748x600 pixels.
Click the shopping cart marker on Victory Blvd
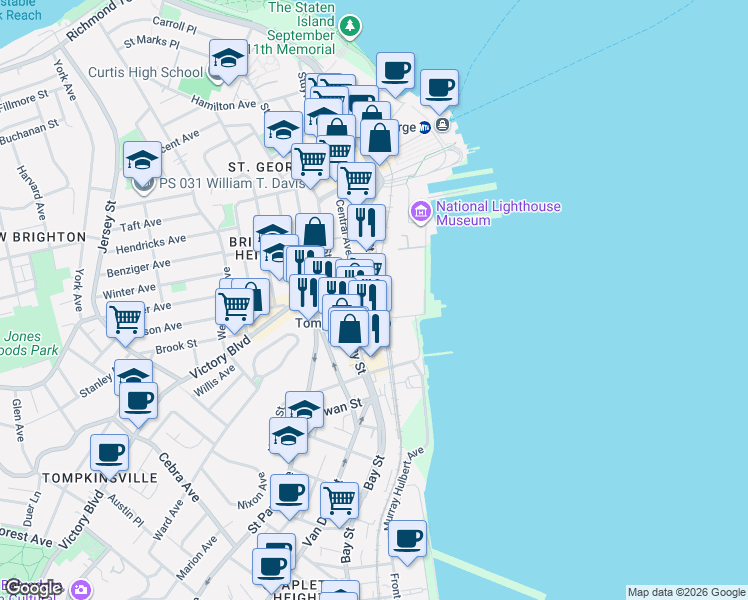pyautogui.click(x=234, y=310)
